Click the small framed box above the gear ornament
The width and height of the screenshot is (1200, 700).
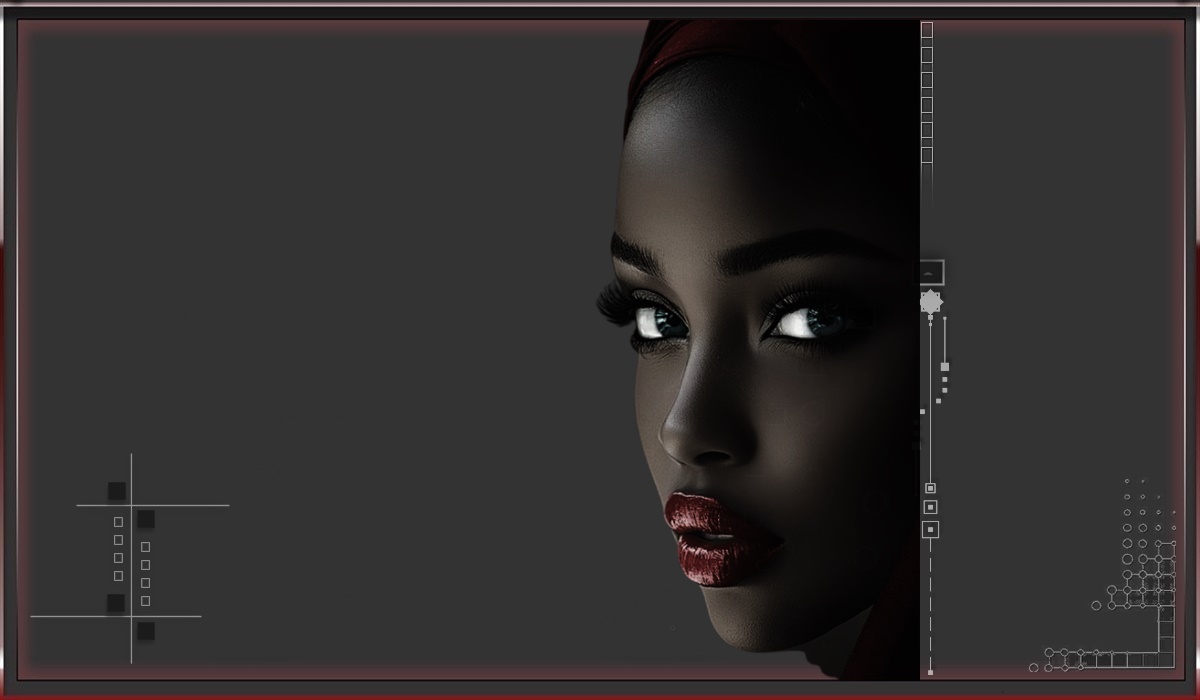931,272
